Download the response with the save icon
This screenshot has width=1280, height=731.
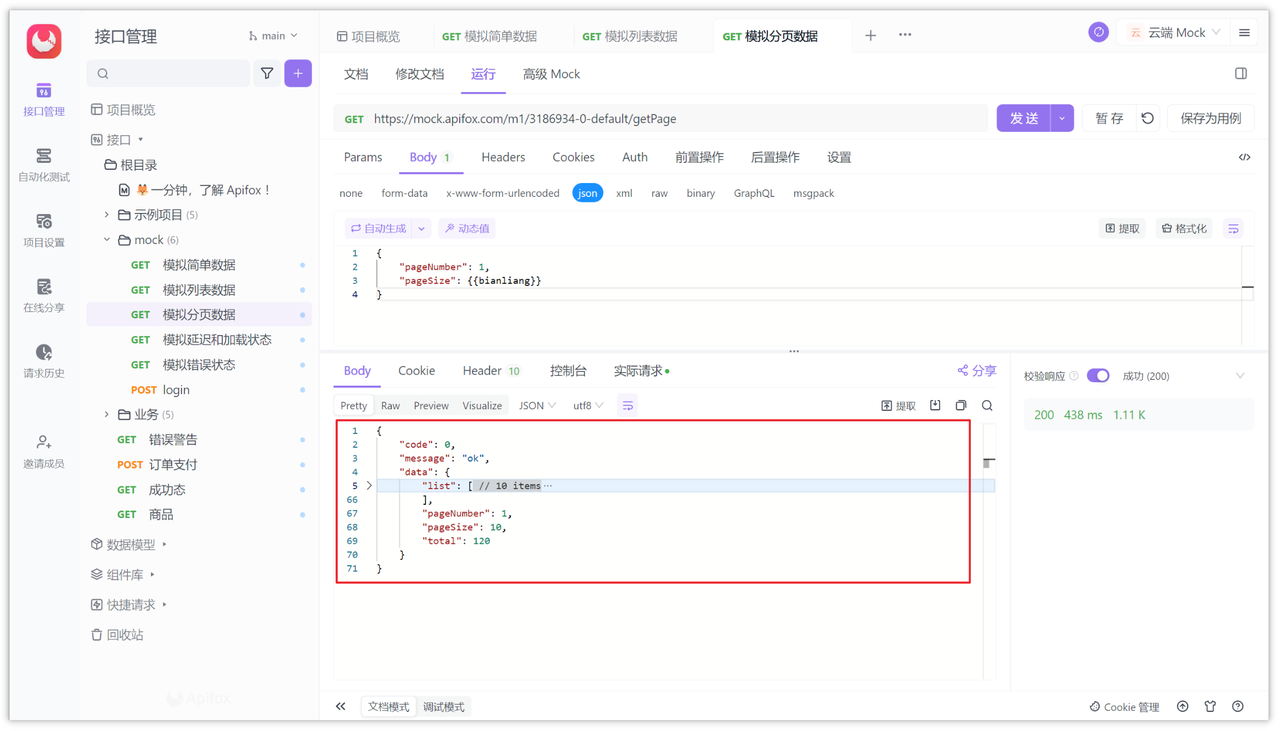[934, 405]
